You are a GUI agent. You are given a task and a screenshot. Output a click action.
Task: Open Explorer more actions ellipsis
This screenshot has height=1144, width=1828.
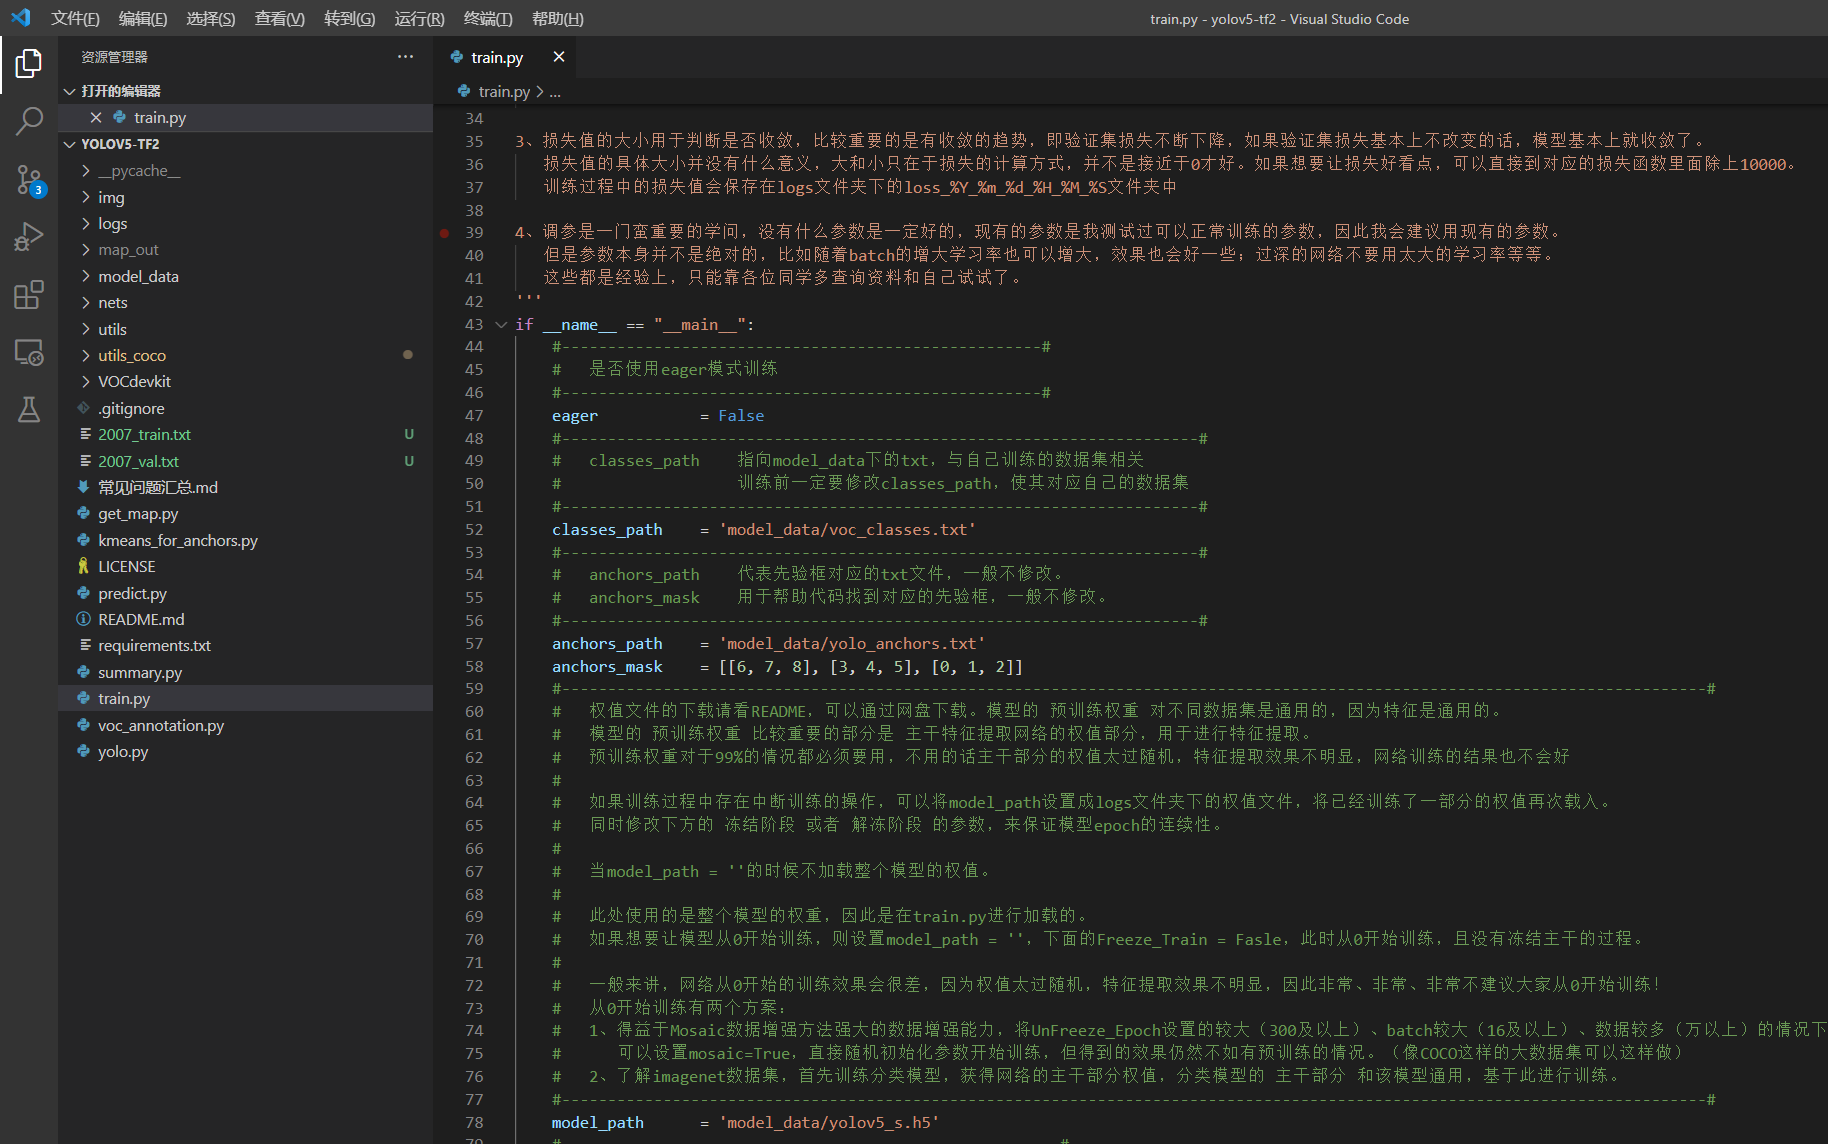tap(405, 57)
